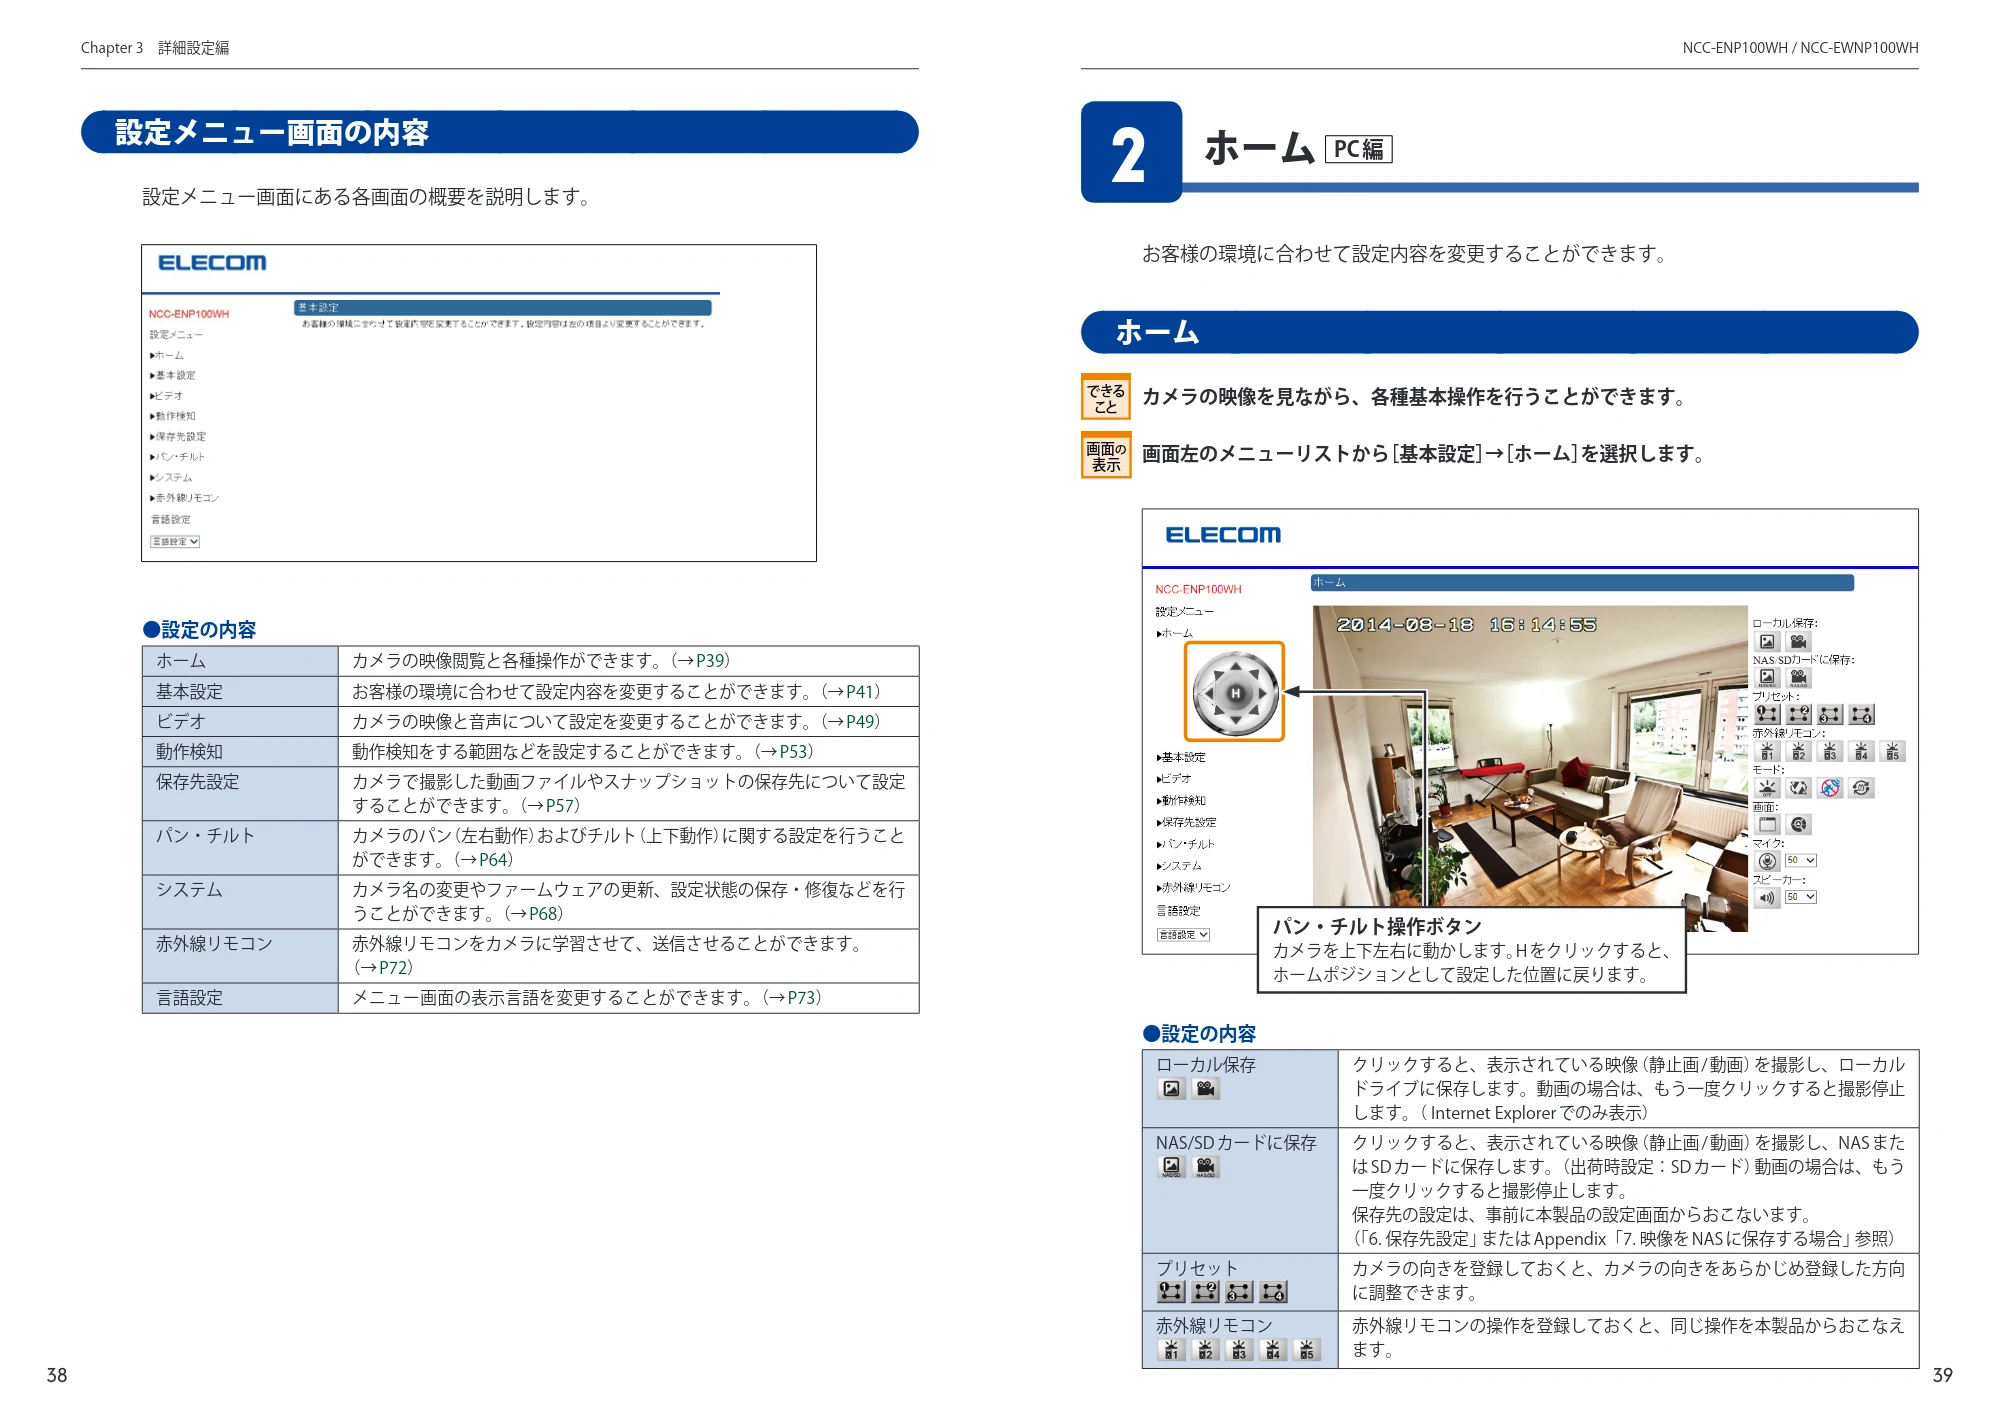Viewport: 2000px width, 1419px height.
Task: Click the ELECOM logo in left screenshot
Action: click(x=212, y=263)
